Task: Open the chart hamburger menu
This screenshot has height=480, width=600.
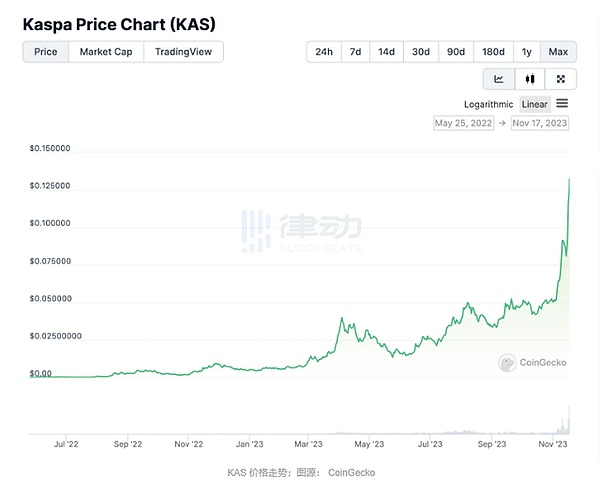Action: tap(562, 104)
